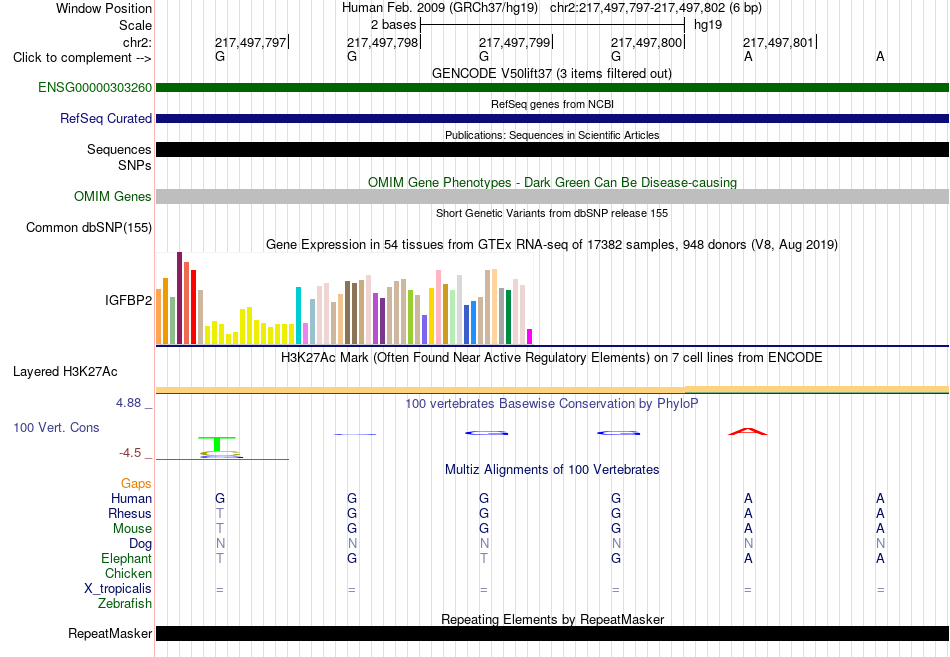
Task: Select the Chicken species row label
Action: coord(128,573)
